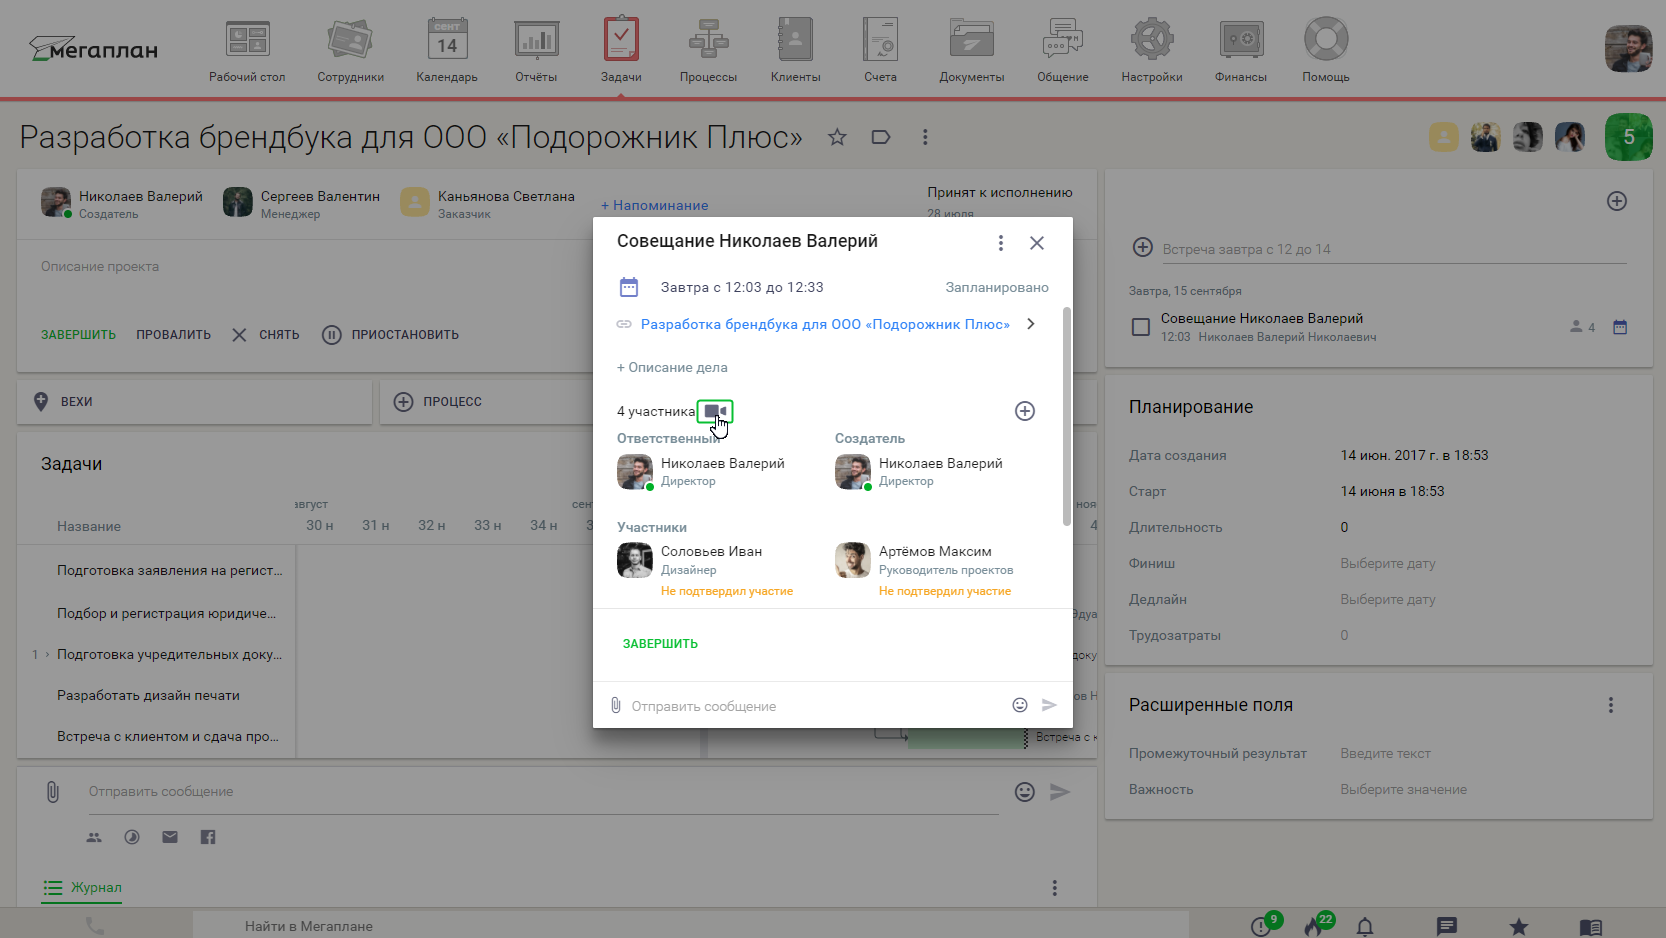Screen dimensions: 1666x938
Task: Select Финиш date value
Action: pos(1387,563)
